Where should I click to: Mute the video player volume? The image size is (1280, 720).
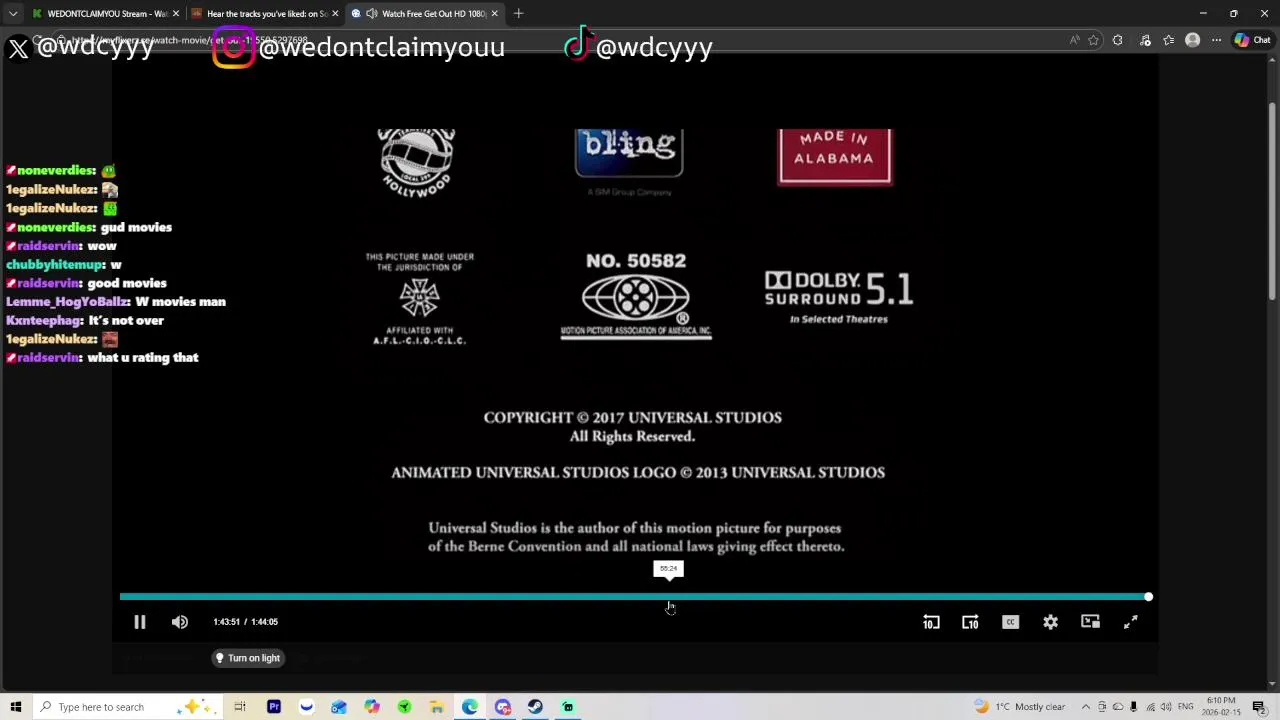[180, 622]
